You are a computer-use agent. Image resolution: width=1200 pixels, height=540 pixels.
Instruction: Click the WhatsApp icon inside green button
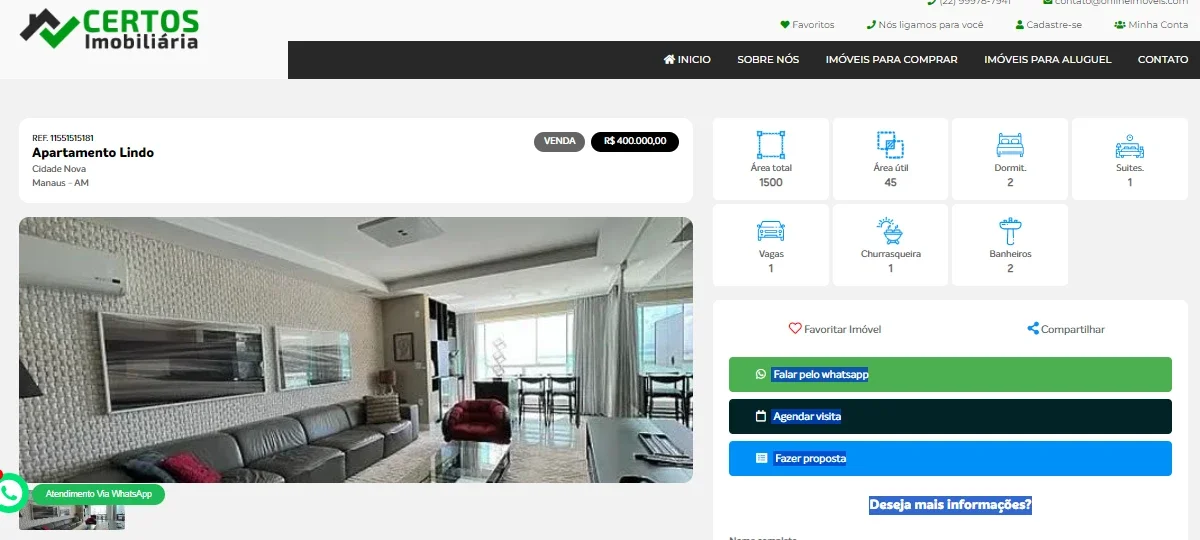click(x=761, y=374)
